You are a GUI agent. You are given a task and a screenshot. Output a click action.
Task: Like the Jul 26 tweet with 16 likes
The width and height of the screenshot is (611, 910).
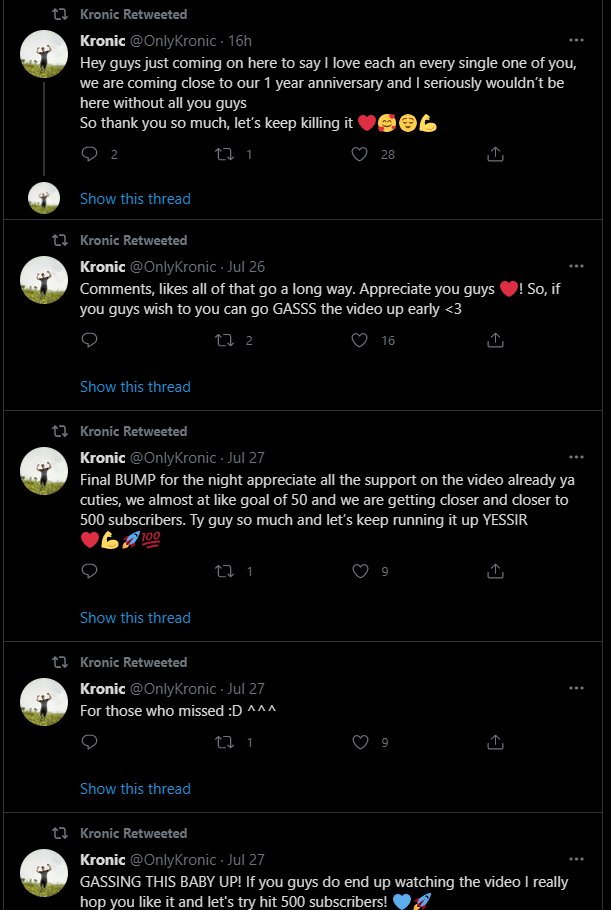pos(360,340)
